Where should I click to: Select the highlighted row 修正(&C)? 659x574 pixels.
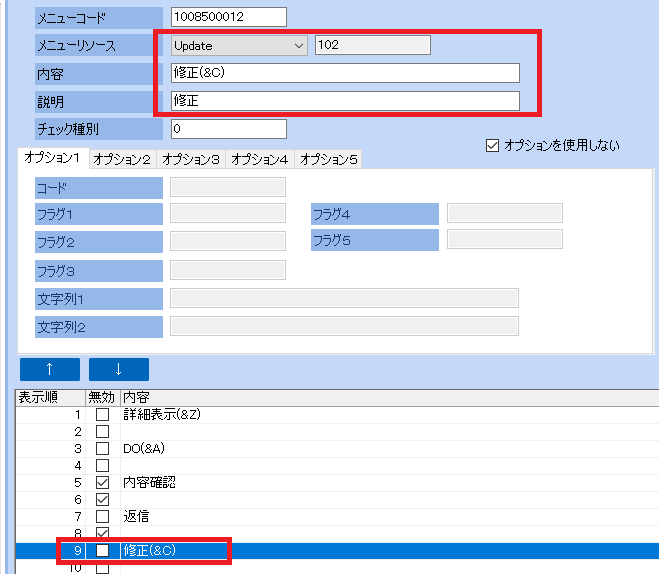click(337, 550)
